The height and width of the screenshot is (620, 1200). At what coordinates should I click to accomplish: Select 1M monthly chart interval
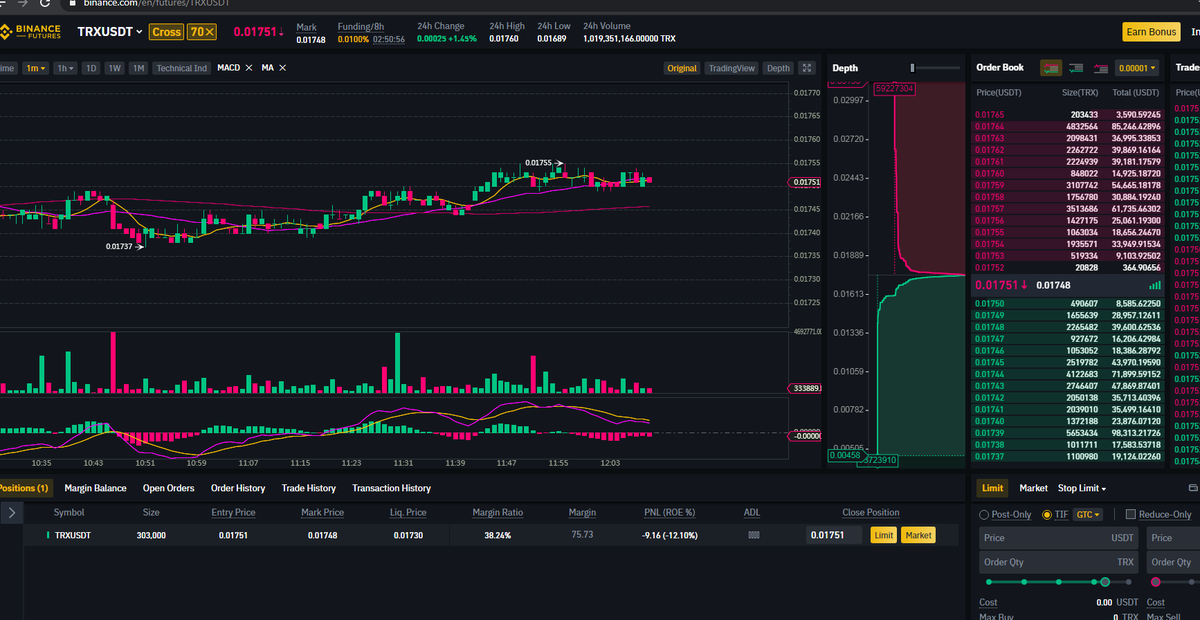click(138, 68)
